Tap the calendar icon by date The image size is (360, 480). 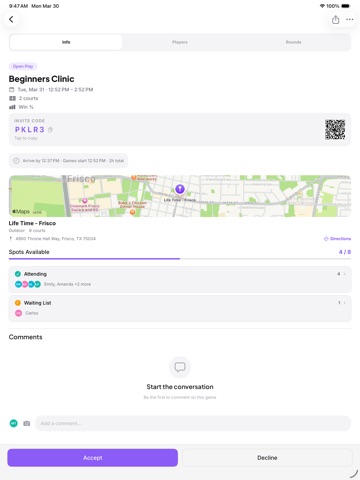(x=12, y=89)
